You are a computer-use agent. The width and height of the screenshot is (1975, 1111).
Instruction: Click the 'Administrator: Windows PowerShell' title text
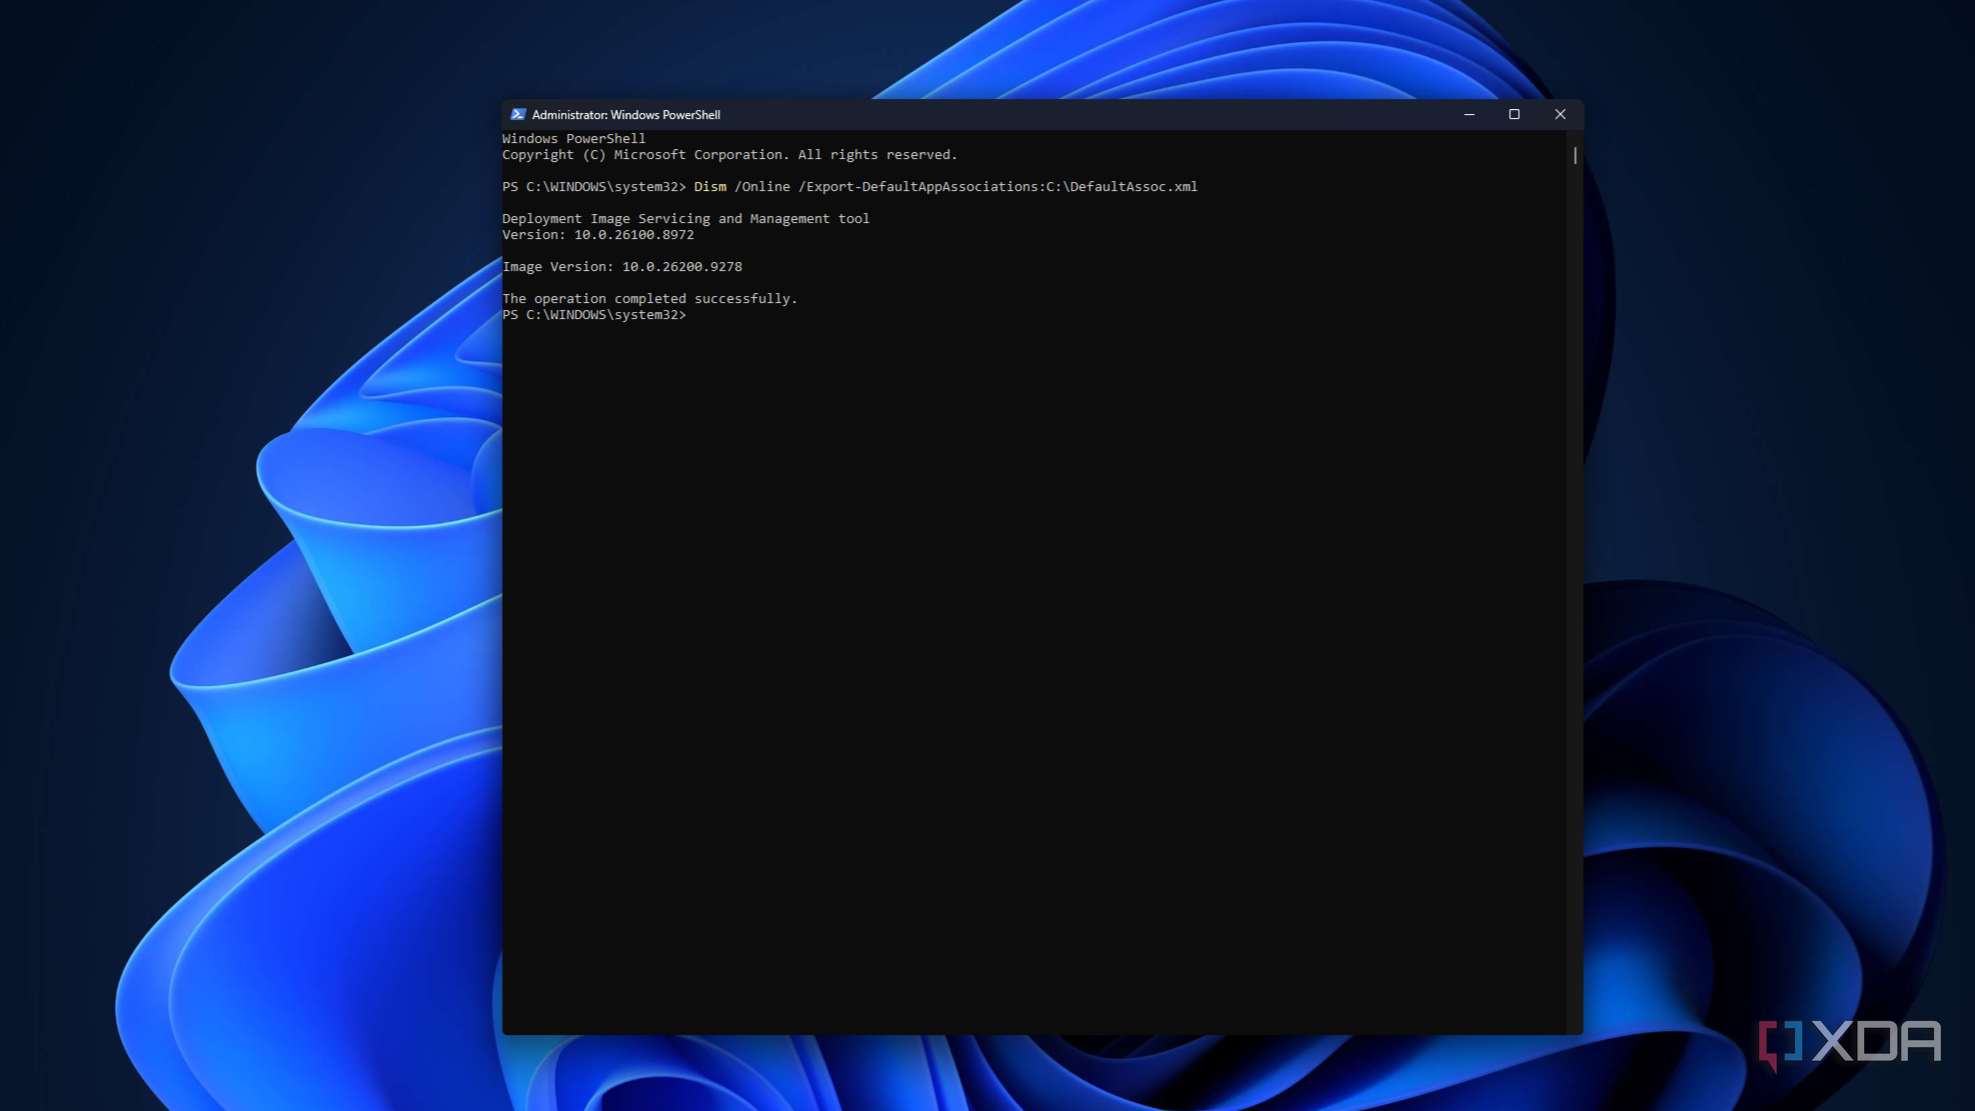[x=626, y=115]
